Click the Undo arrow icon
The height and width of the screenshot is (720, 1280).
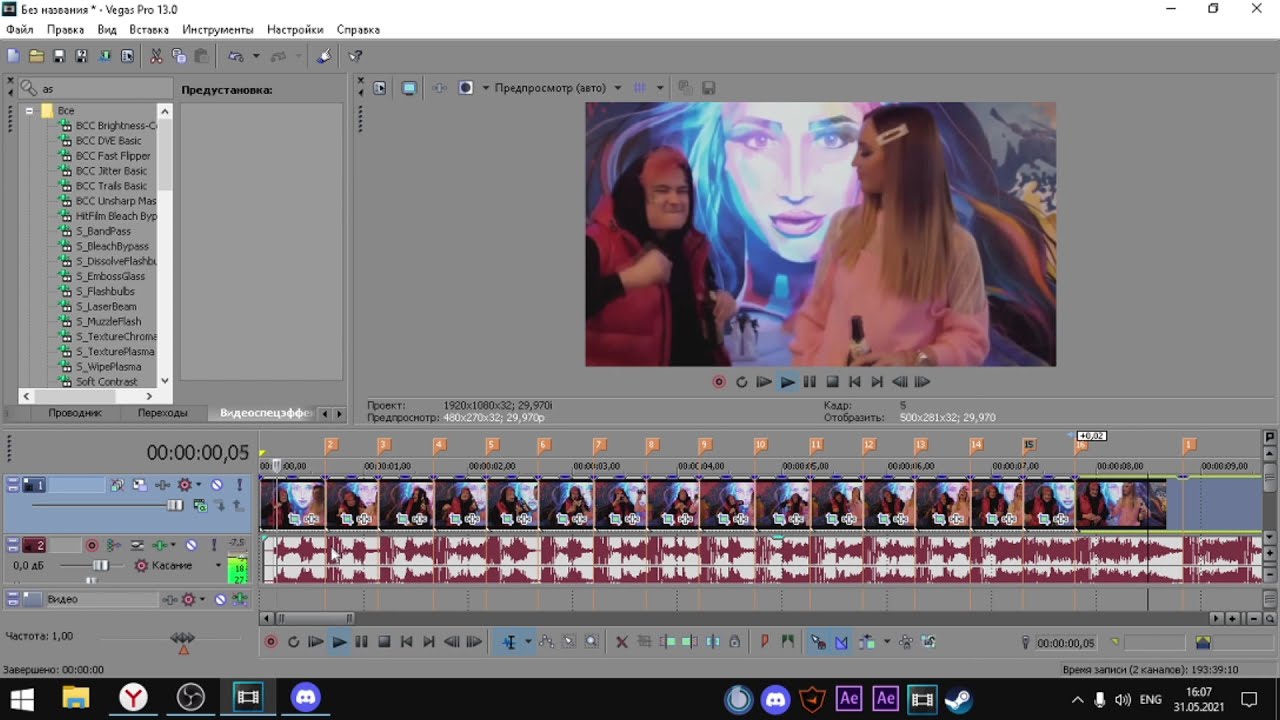click(236, 56)
